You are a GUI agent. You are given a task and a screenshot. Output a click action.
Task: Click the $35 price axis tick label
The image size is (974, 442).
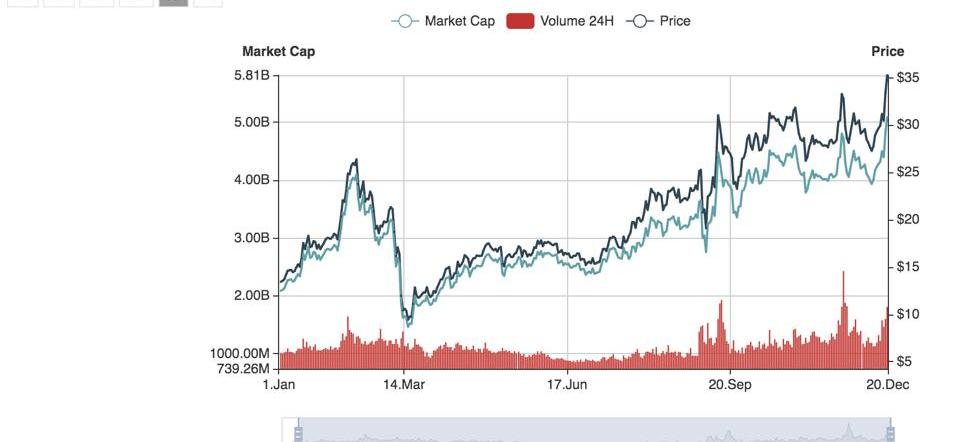(908, 77)
